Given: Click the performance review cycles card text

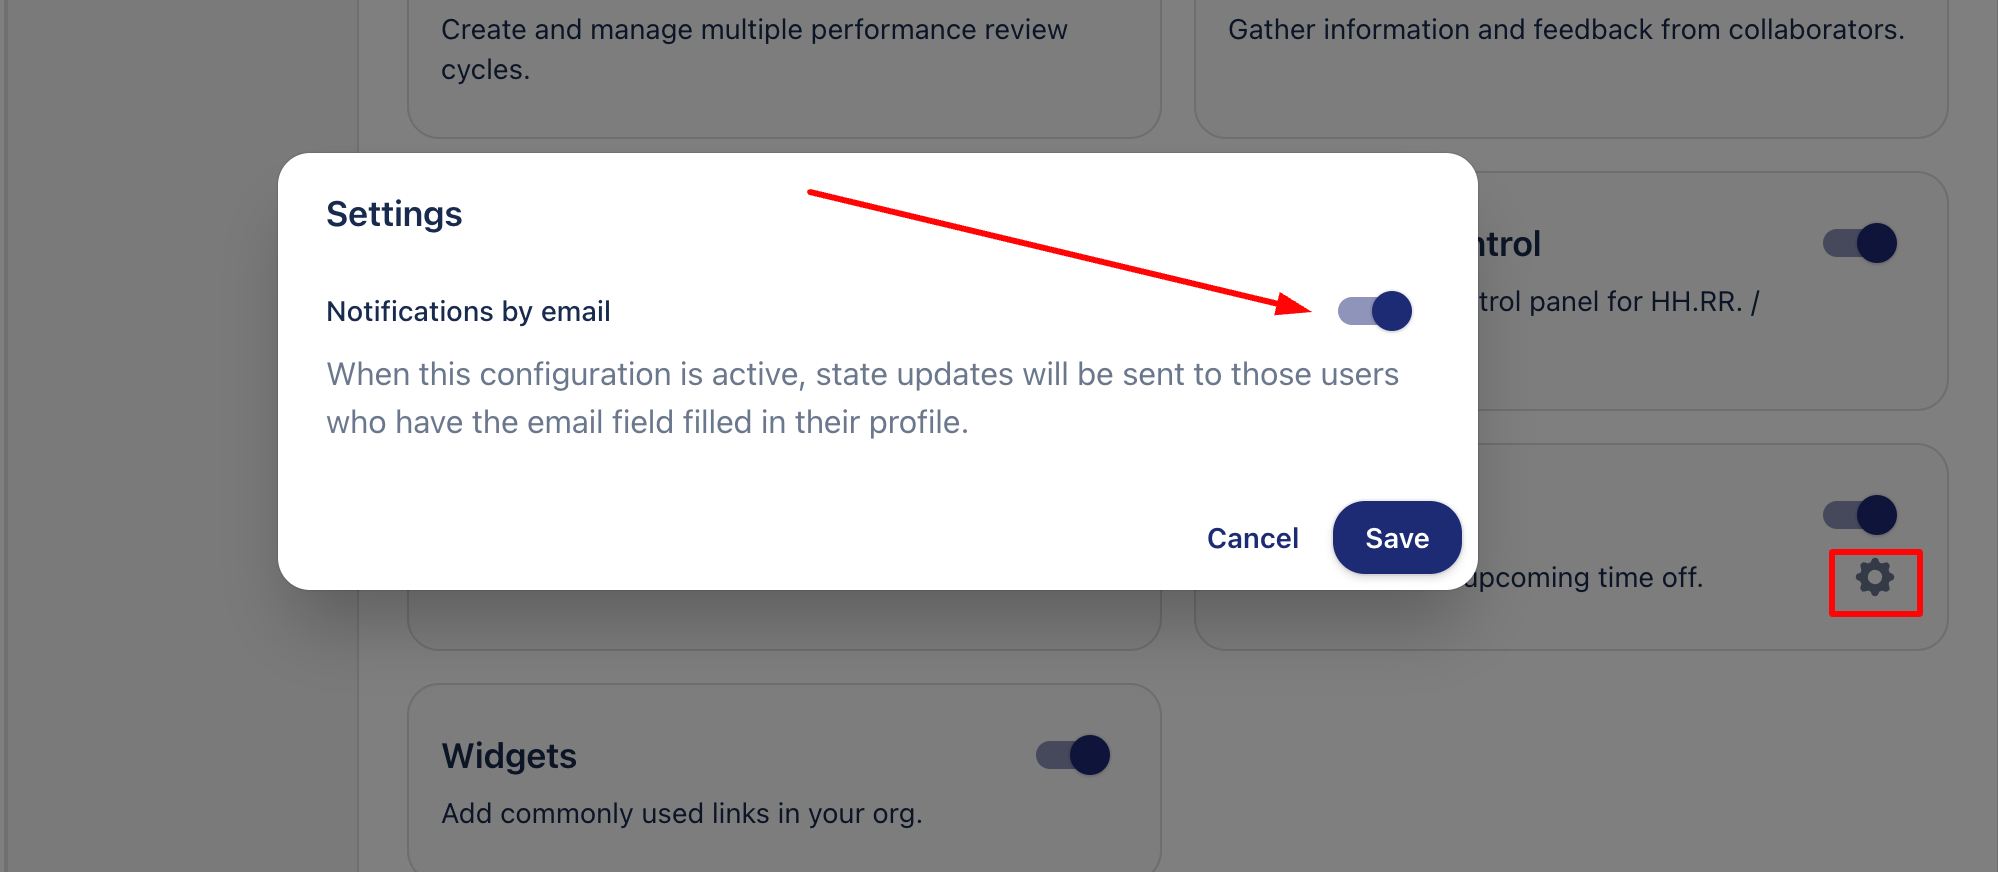Looking at the screenshot, I should (x=754, y=49).
